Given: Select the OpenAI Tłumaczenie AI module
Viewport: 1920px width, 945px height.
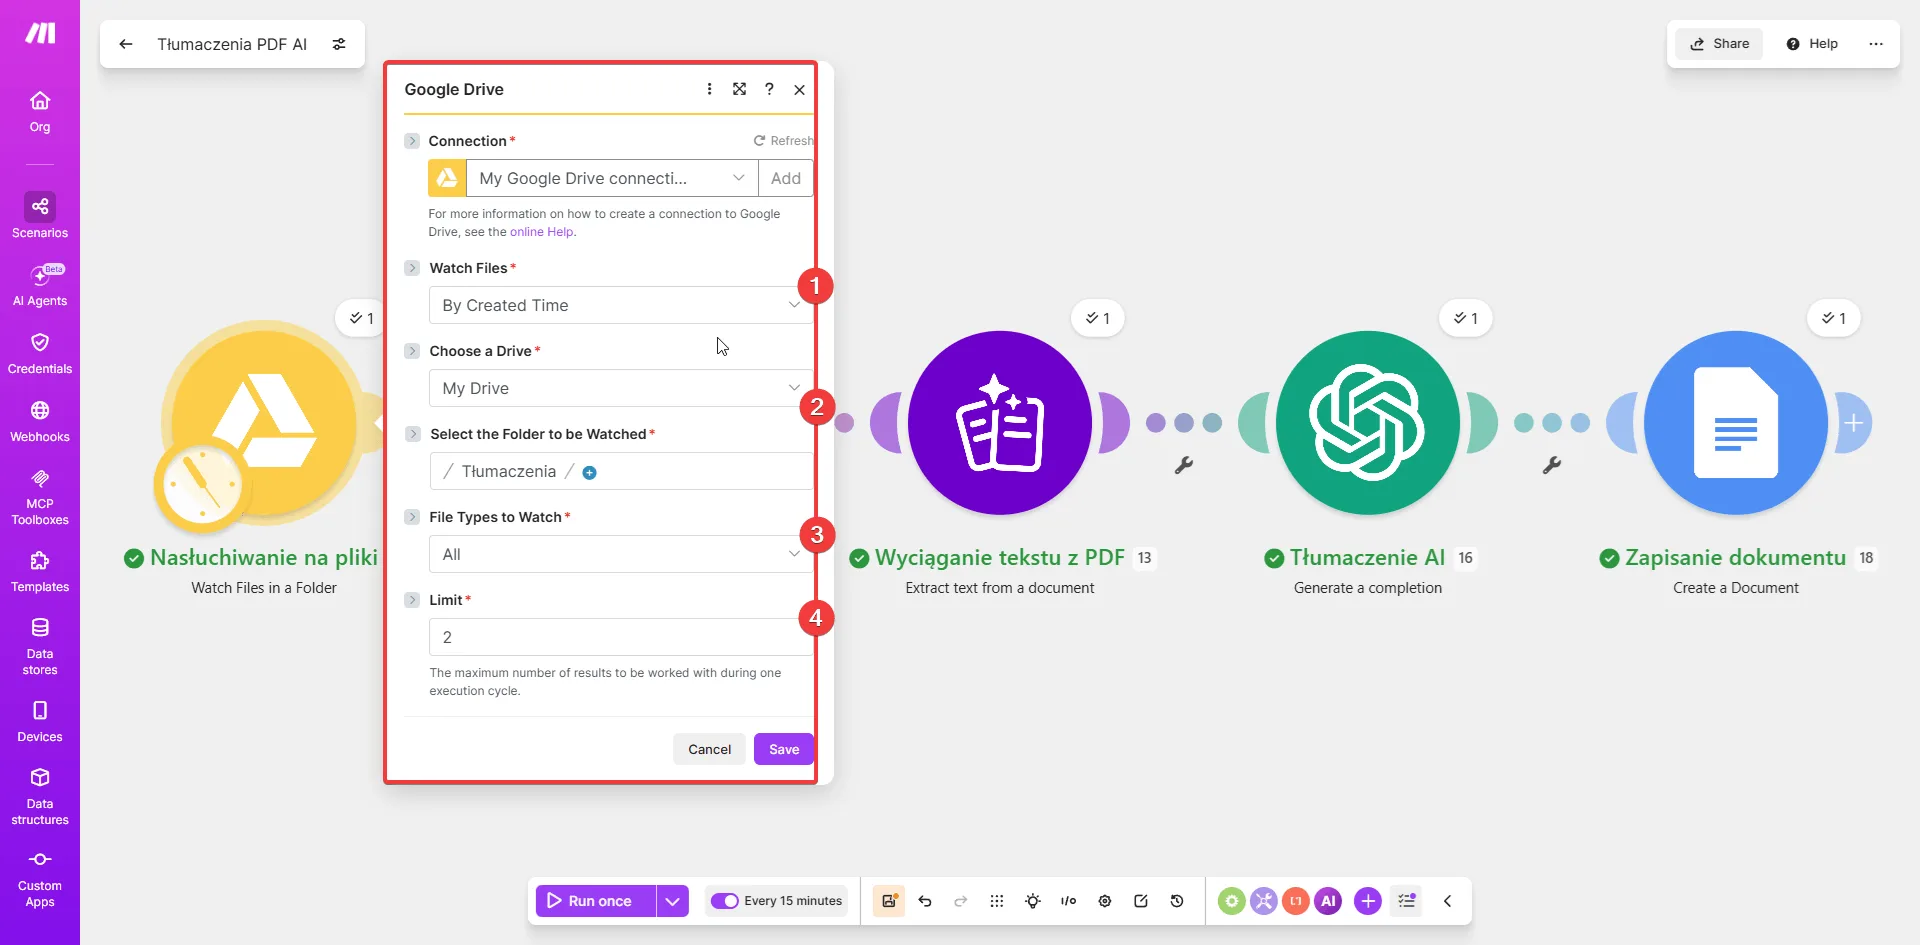Looking at the screenshot, I should click(x=1368, y=422).
